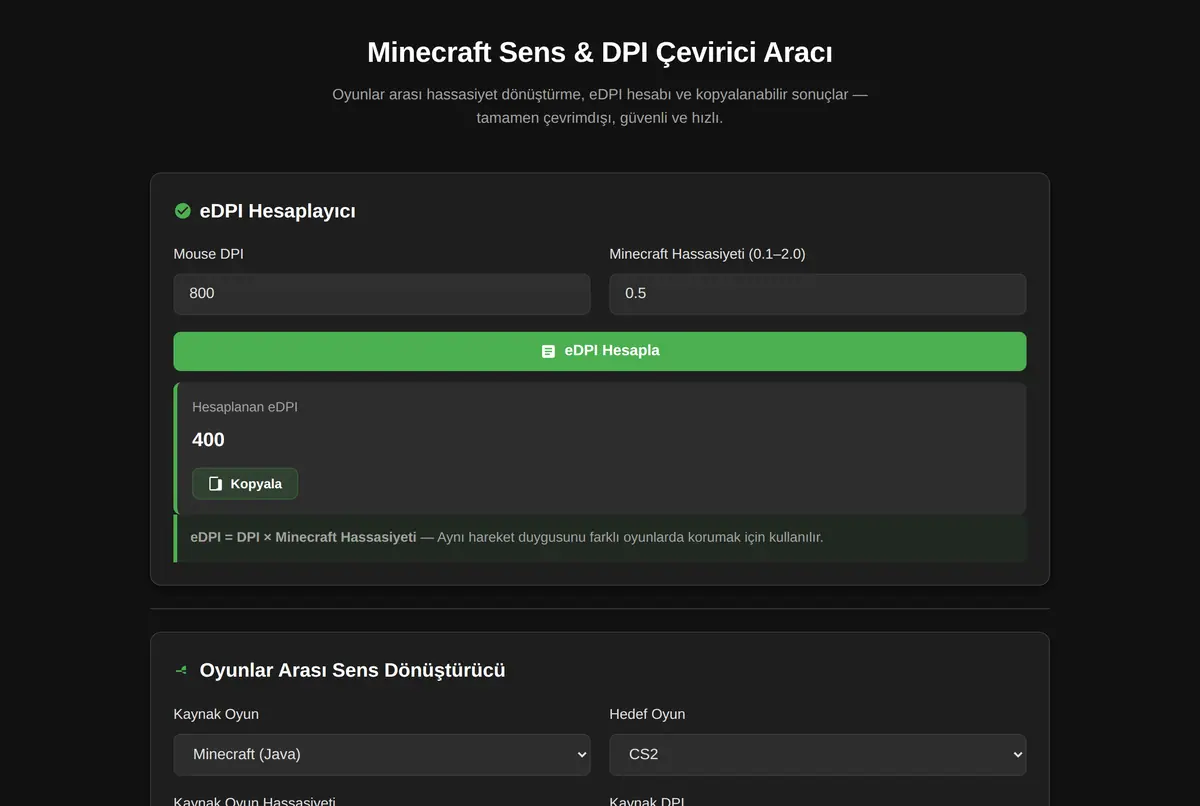This screenshot has height=806, width=1200.
Task: Run the eDPI Hesapla calculation
Action: [600, 351]
